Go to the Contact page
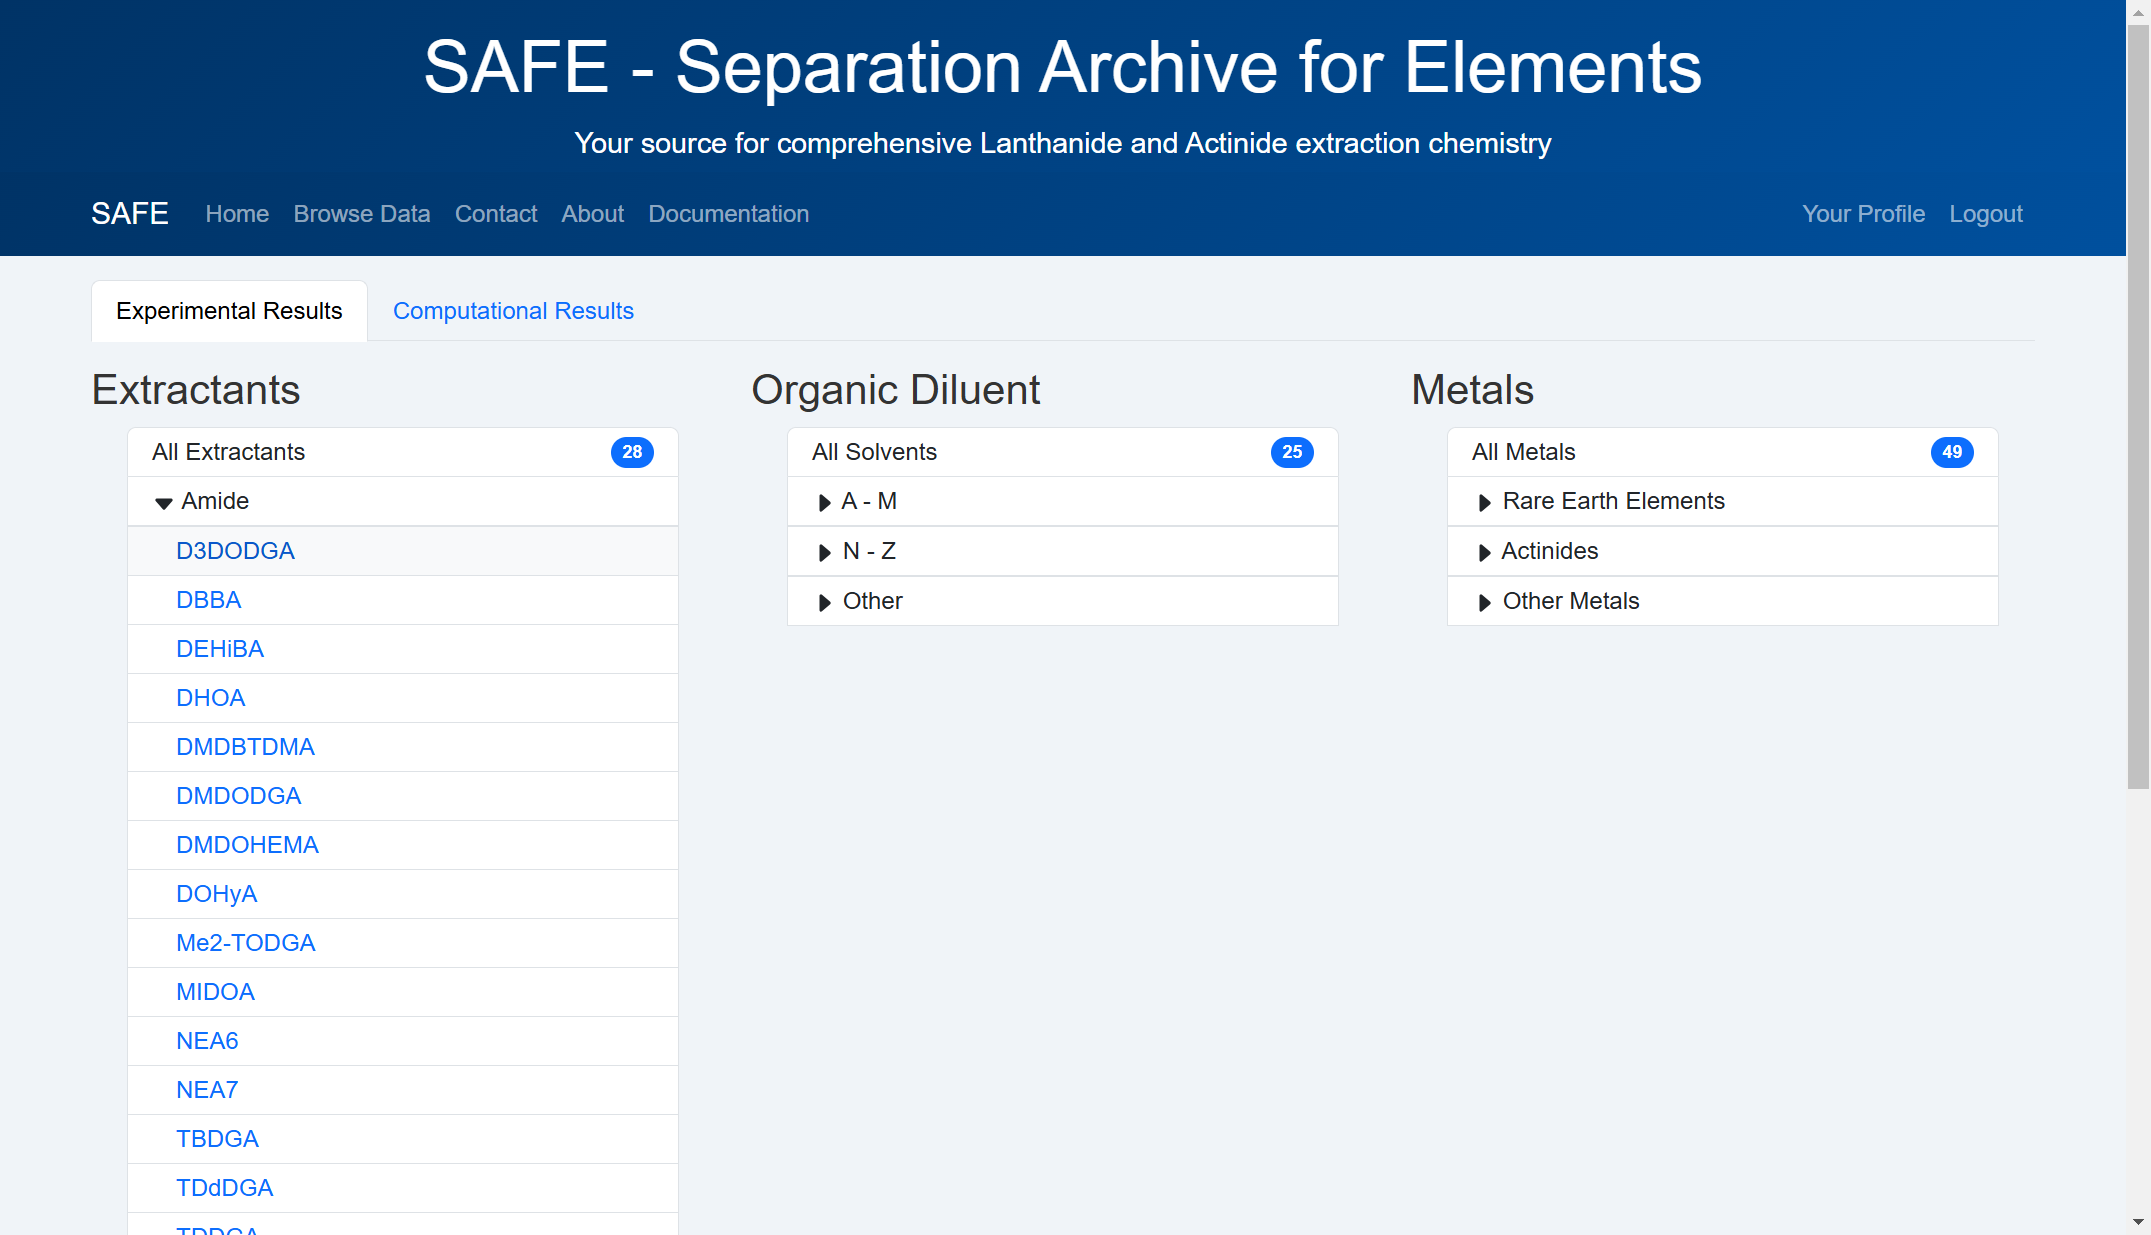Image resolution: width=2151 pixels, height=1235 pixels. pyautogui.click(x=496, y=214)
